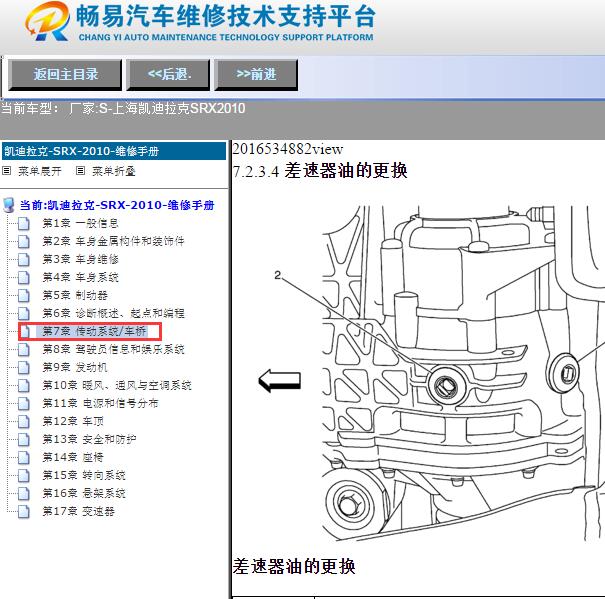Click the page icon of 第6章
Viewport: 605px width, 599px height.
[x=24, y=313]
